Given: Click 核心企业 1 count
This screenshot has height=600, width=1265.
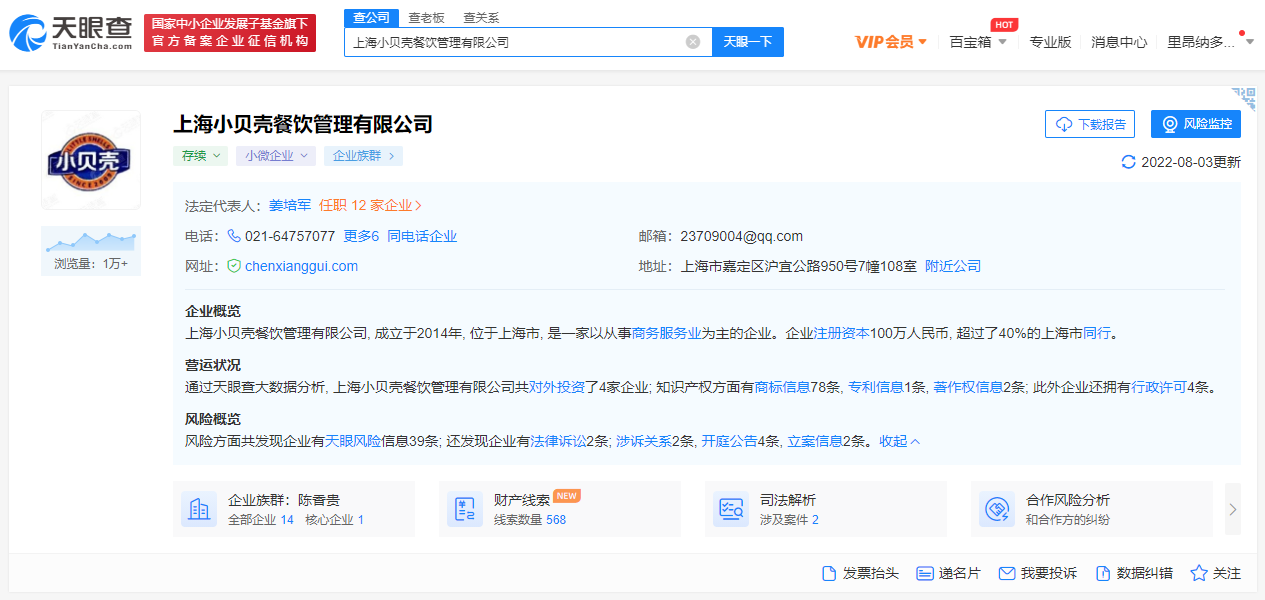Looking at the screenshot, I should tap(335, 520).
